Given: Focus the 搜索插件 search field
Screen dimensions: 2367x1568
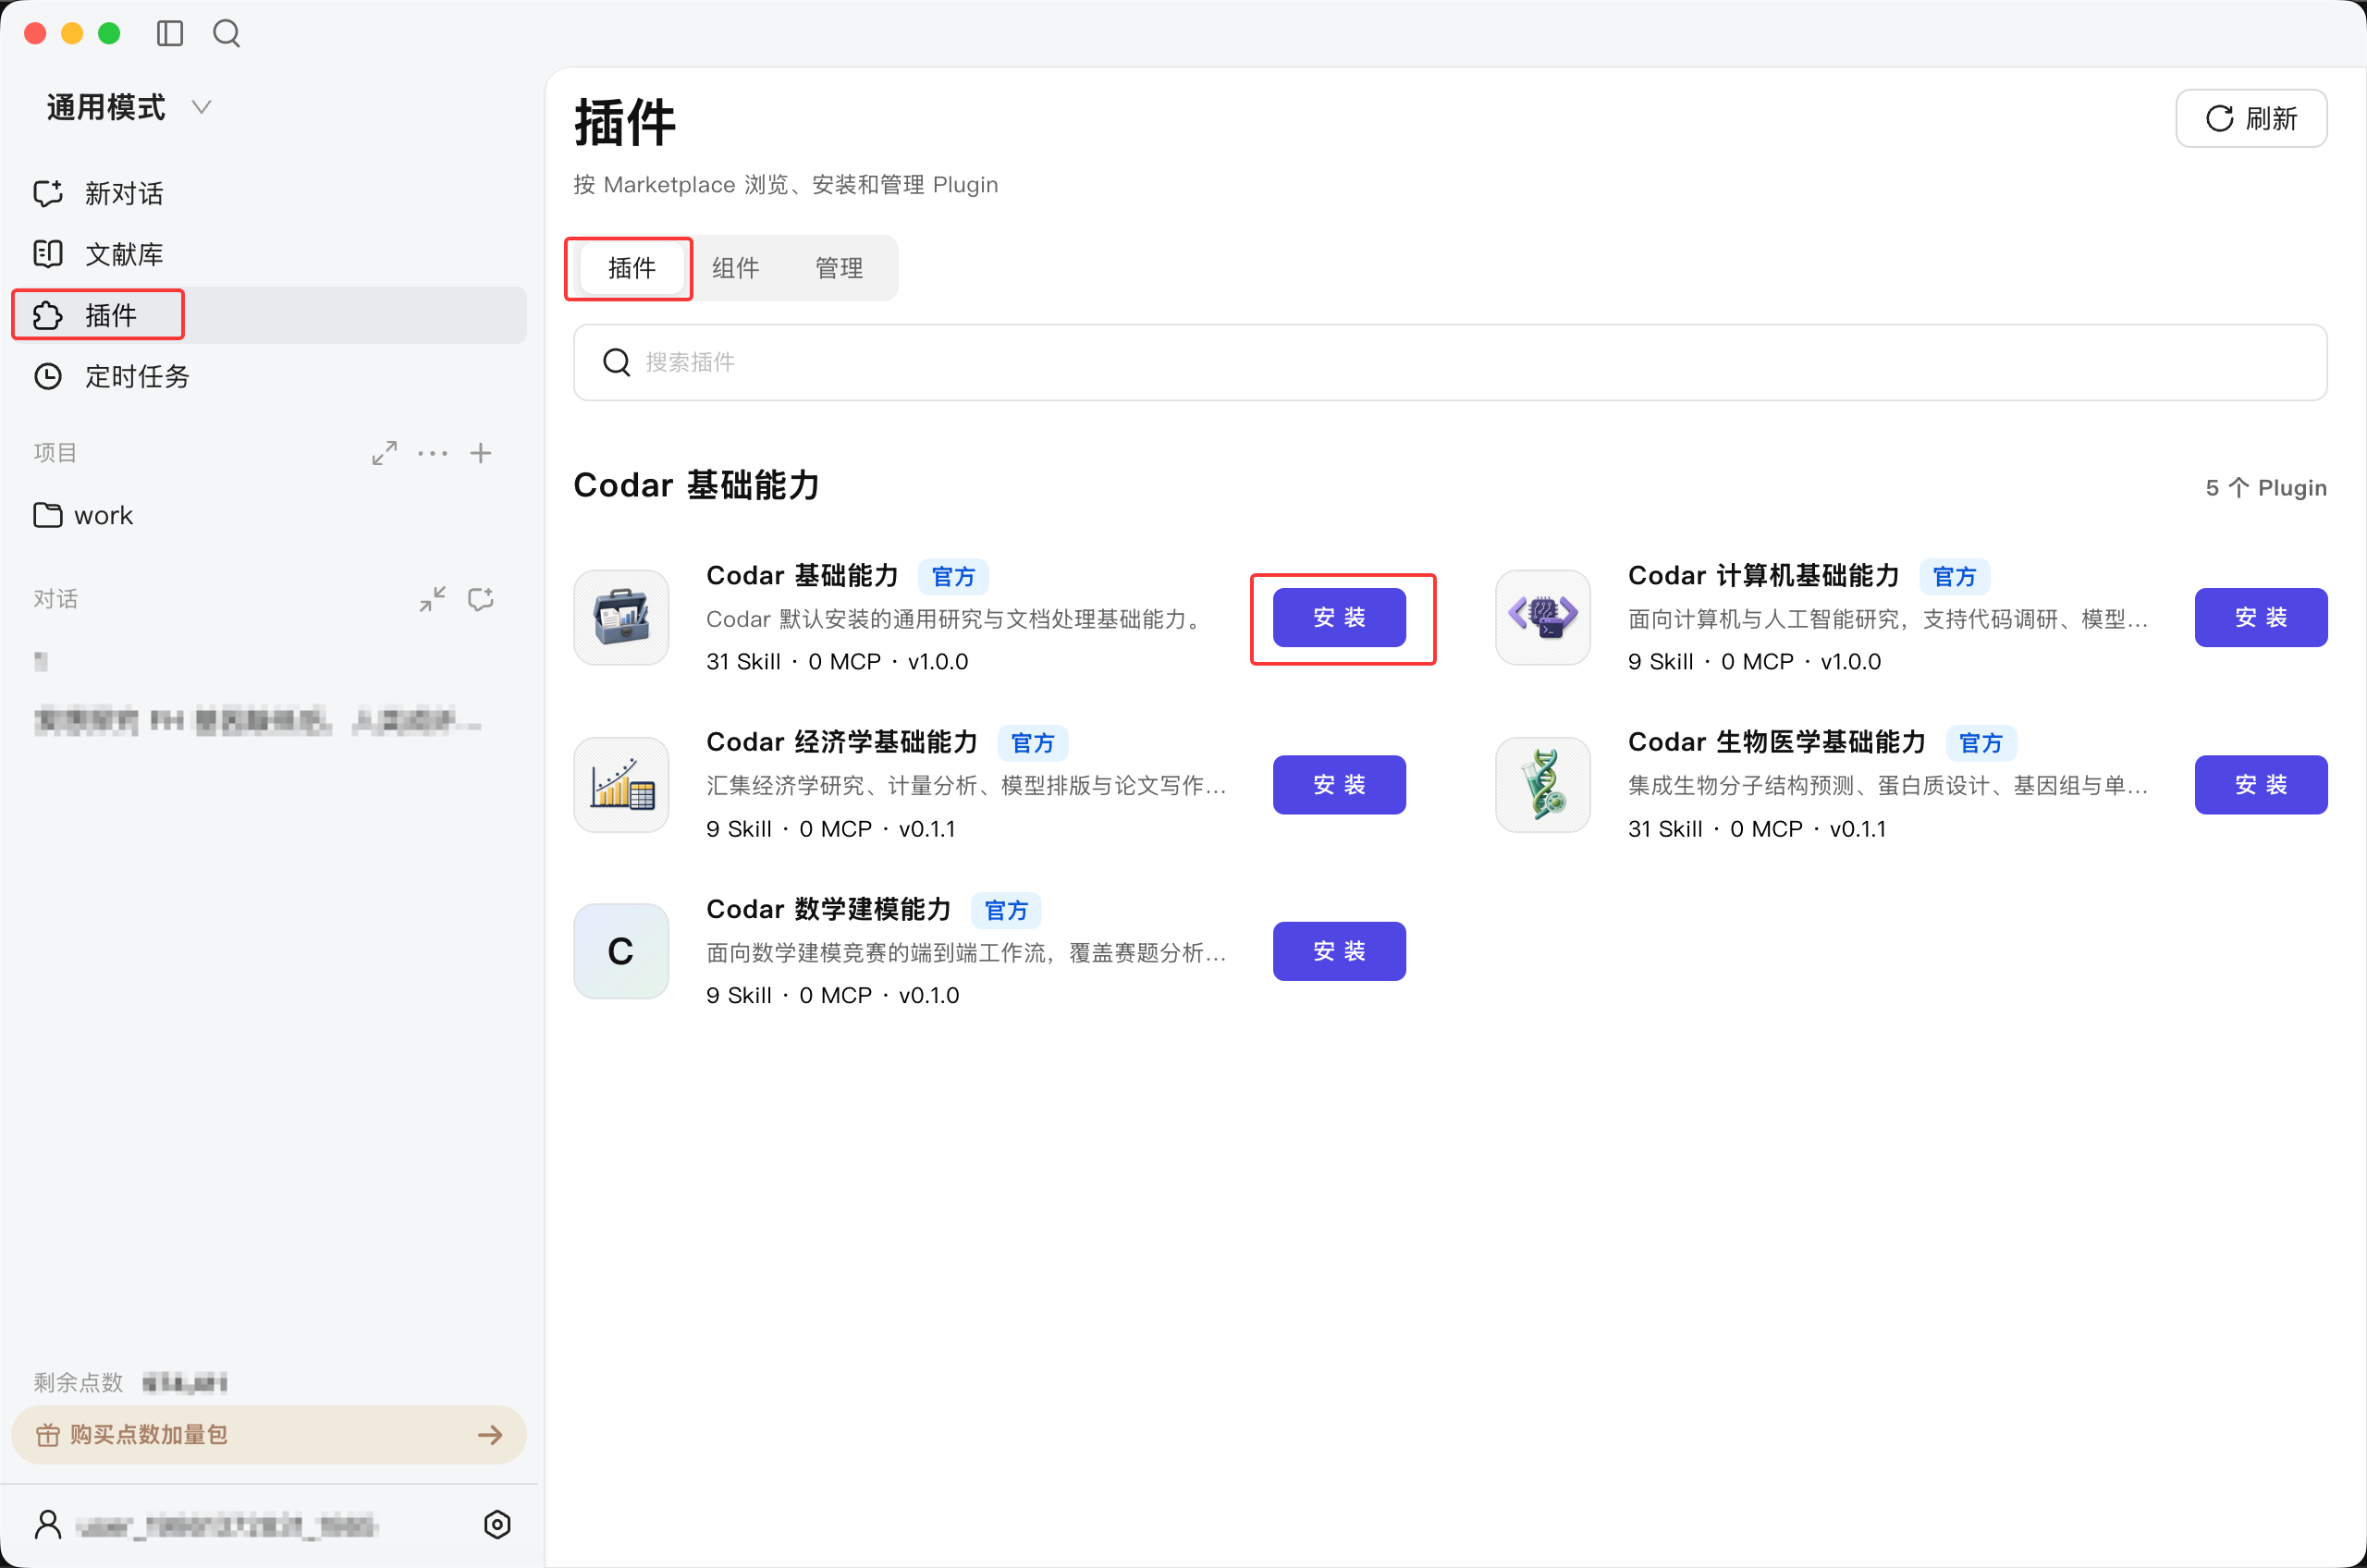Looking at the screenshot, I should coord(1450,362).
